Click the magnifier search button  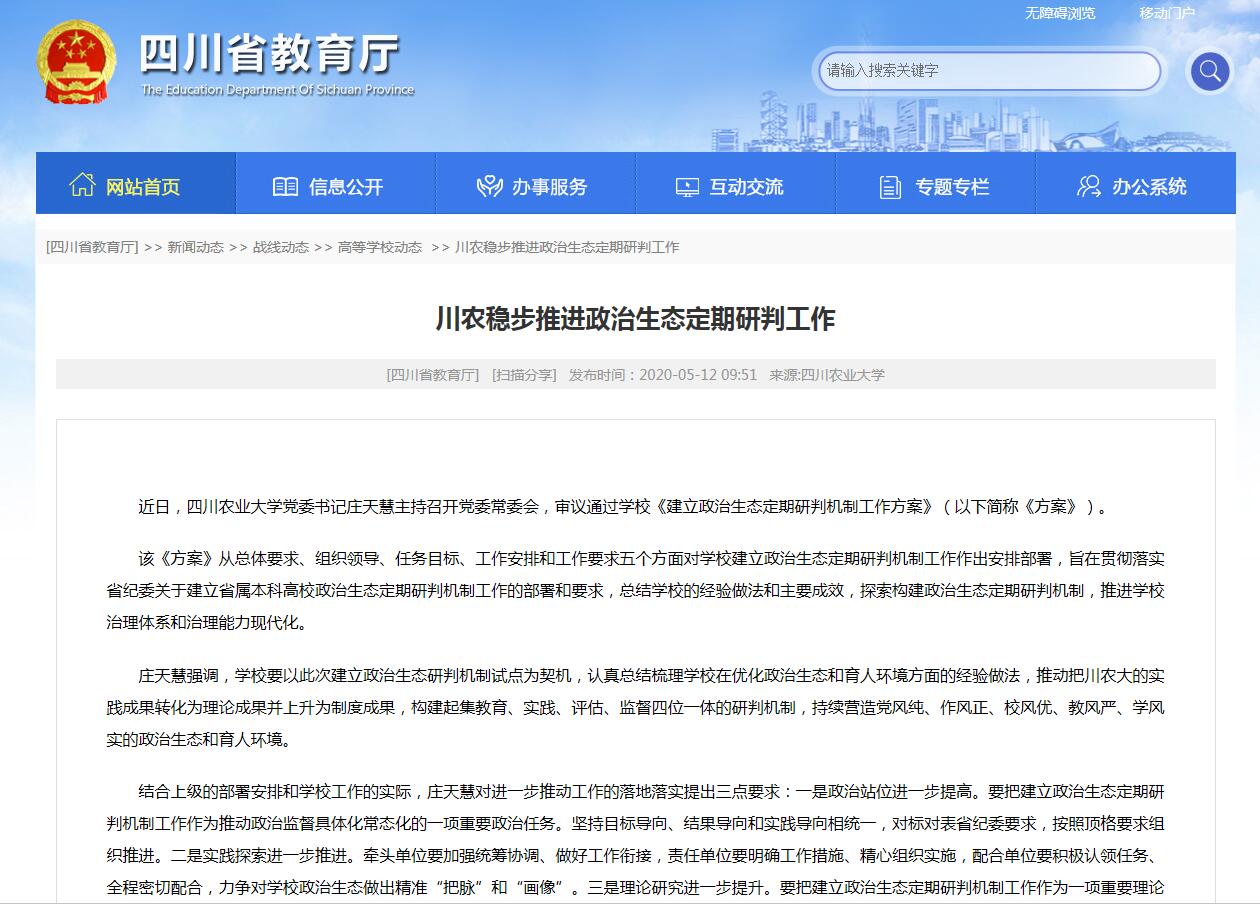click(1209, 71)
